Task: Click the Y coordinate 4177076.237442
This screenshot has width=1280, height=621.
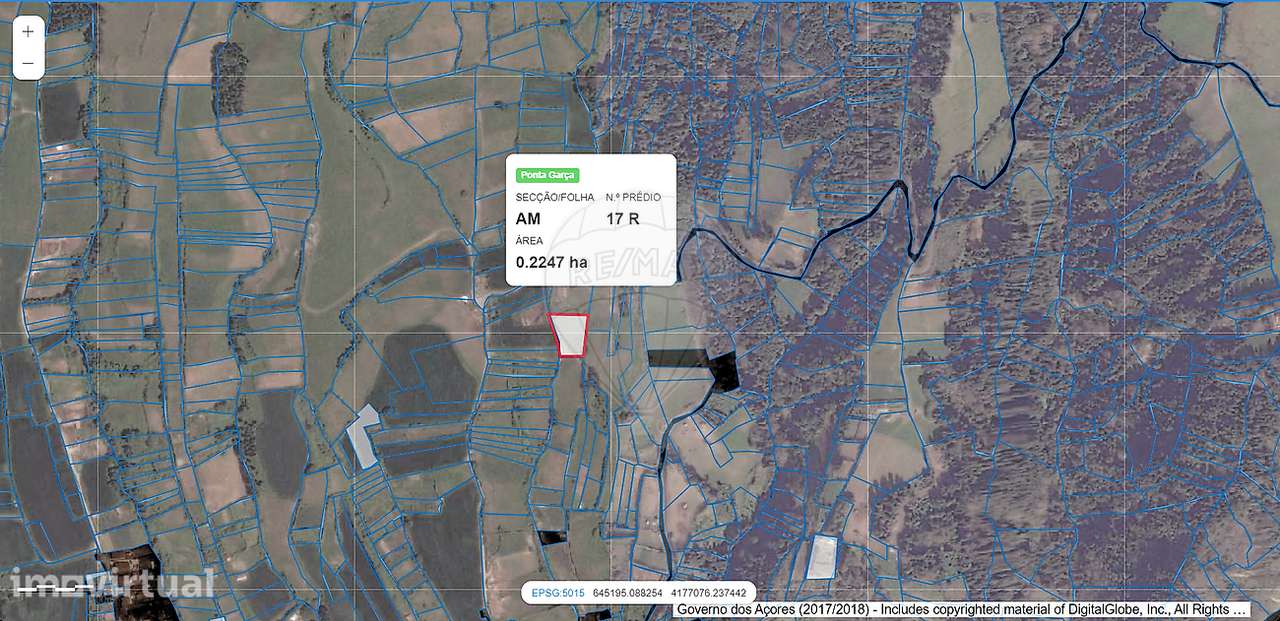Action: tap(708, 593)
